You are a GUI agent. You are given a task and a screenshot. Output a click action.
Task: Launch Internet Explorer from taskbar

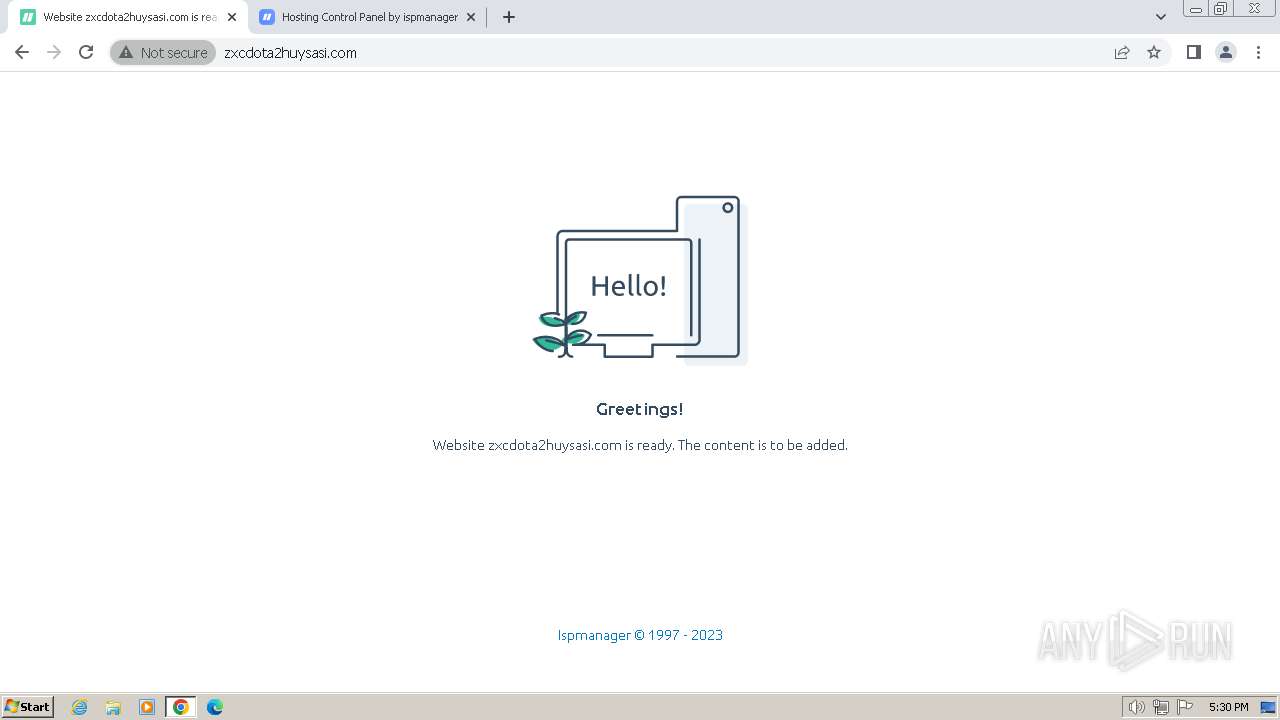80,707
